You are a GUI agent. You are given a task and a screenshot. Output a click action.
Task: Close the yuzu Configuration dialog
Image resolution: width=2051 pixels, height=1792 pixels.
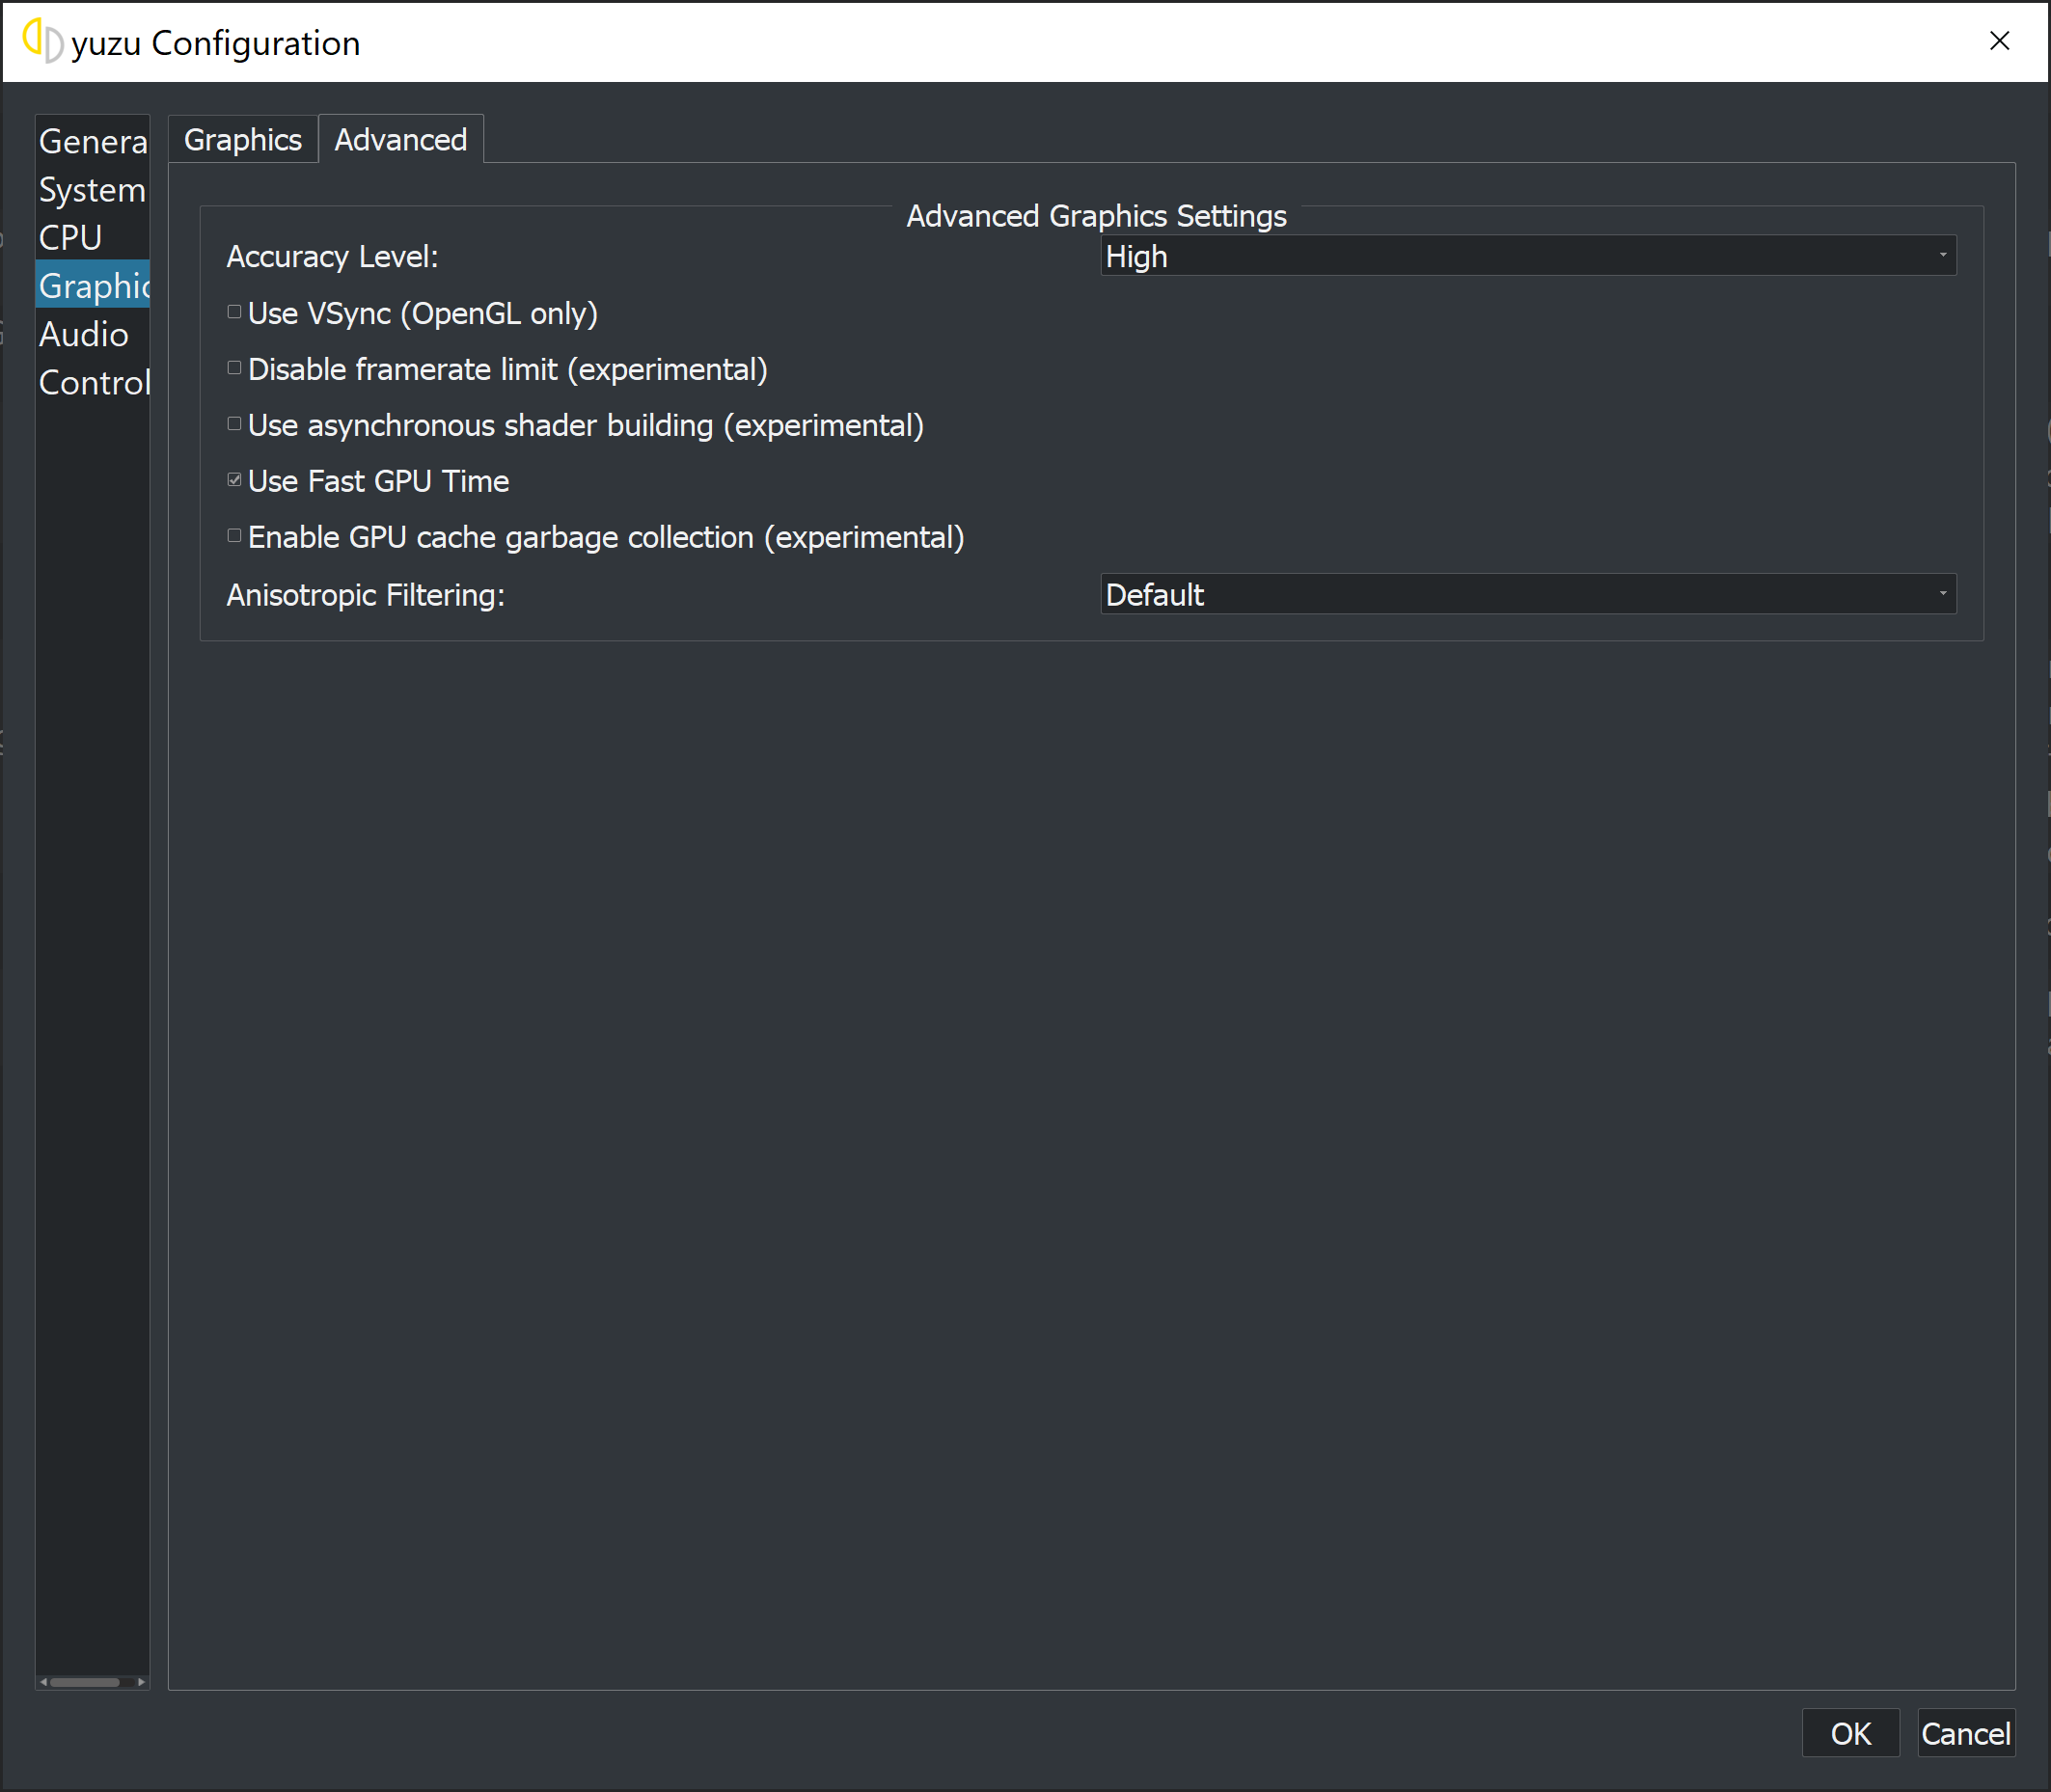[x=1999, y=41]
